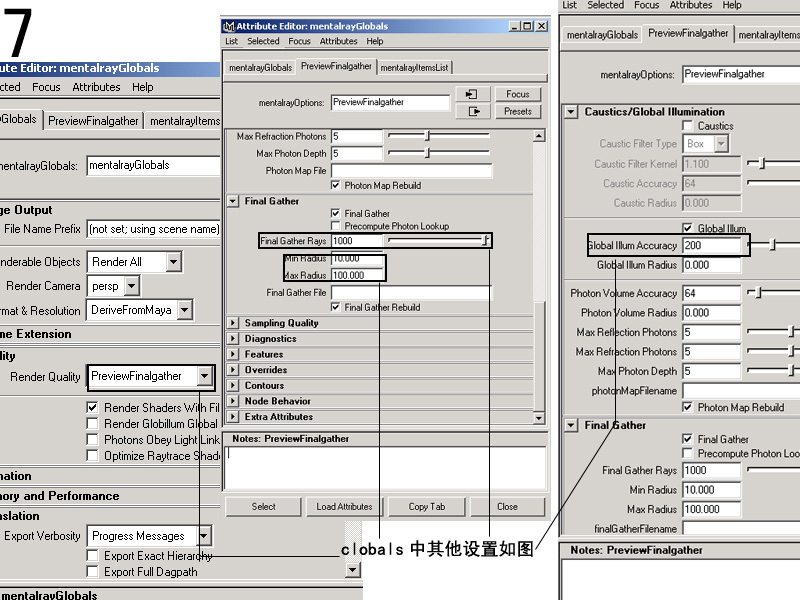Open the List menu in middle window
The width and height of the screenshot is (800, 600).
[x=232, y=41]
